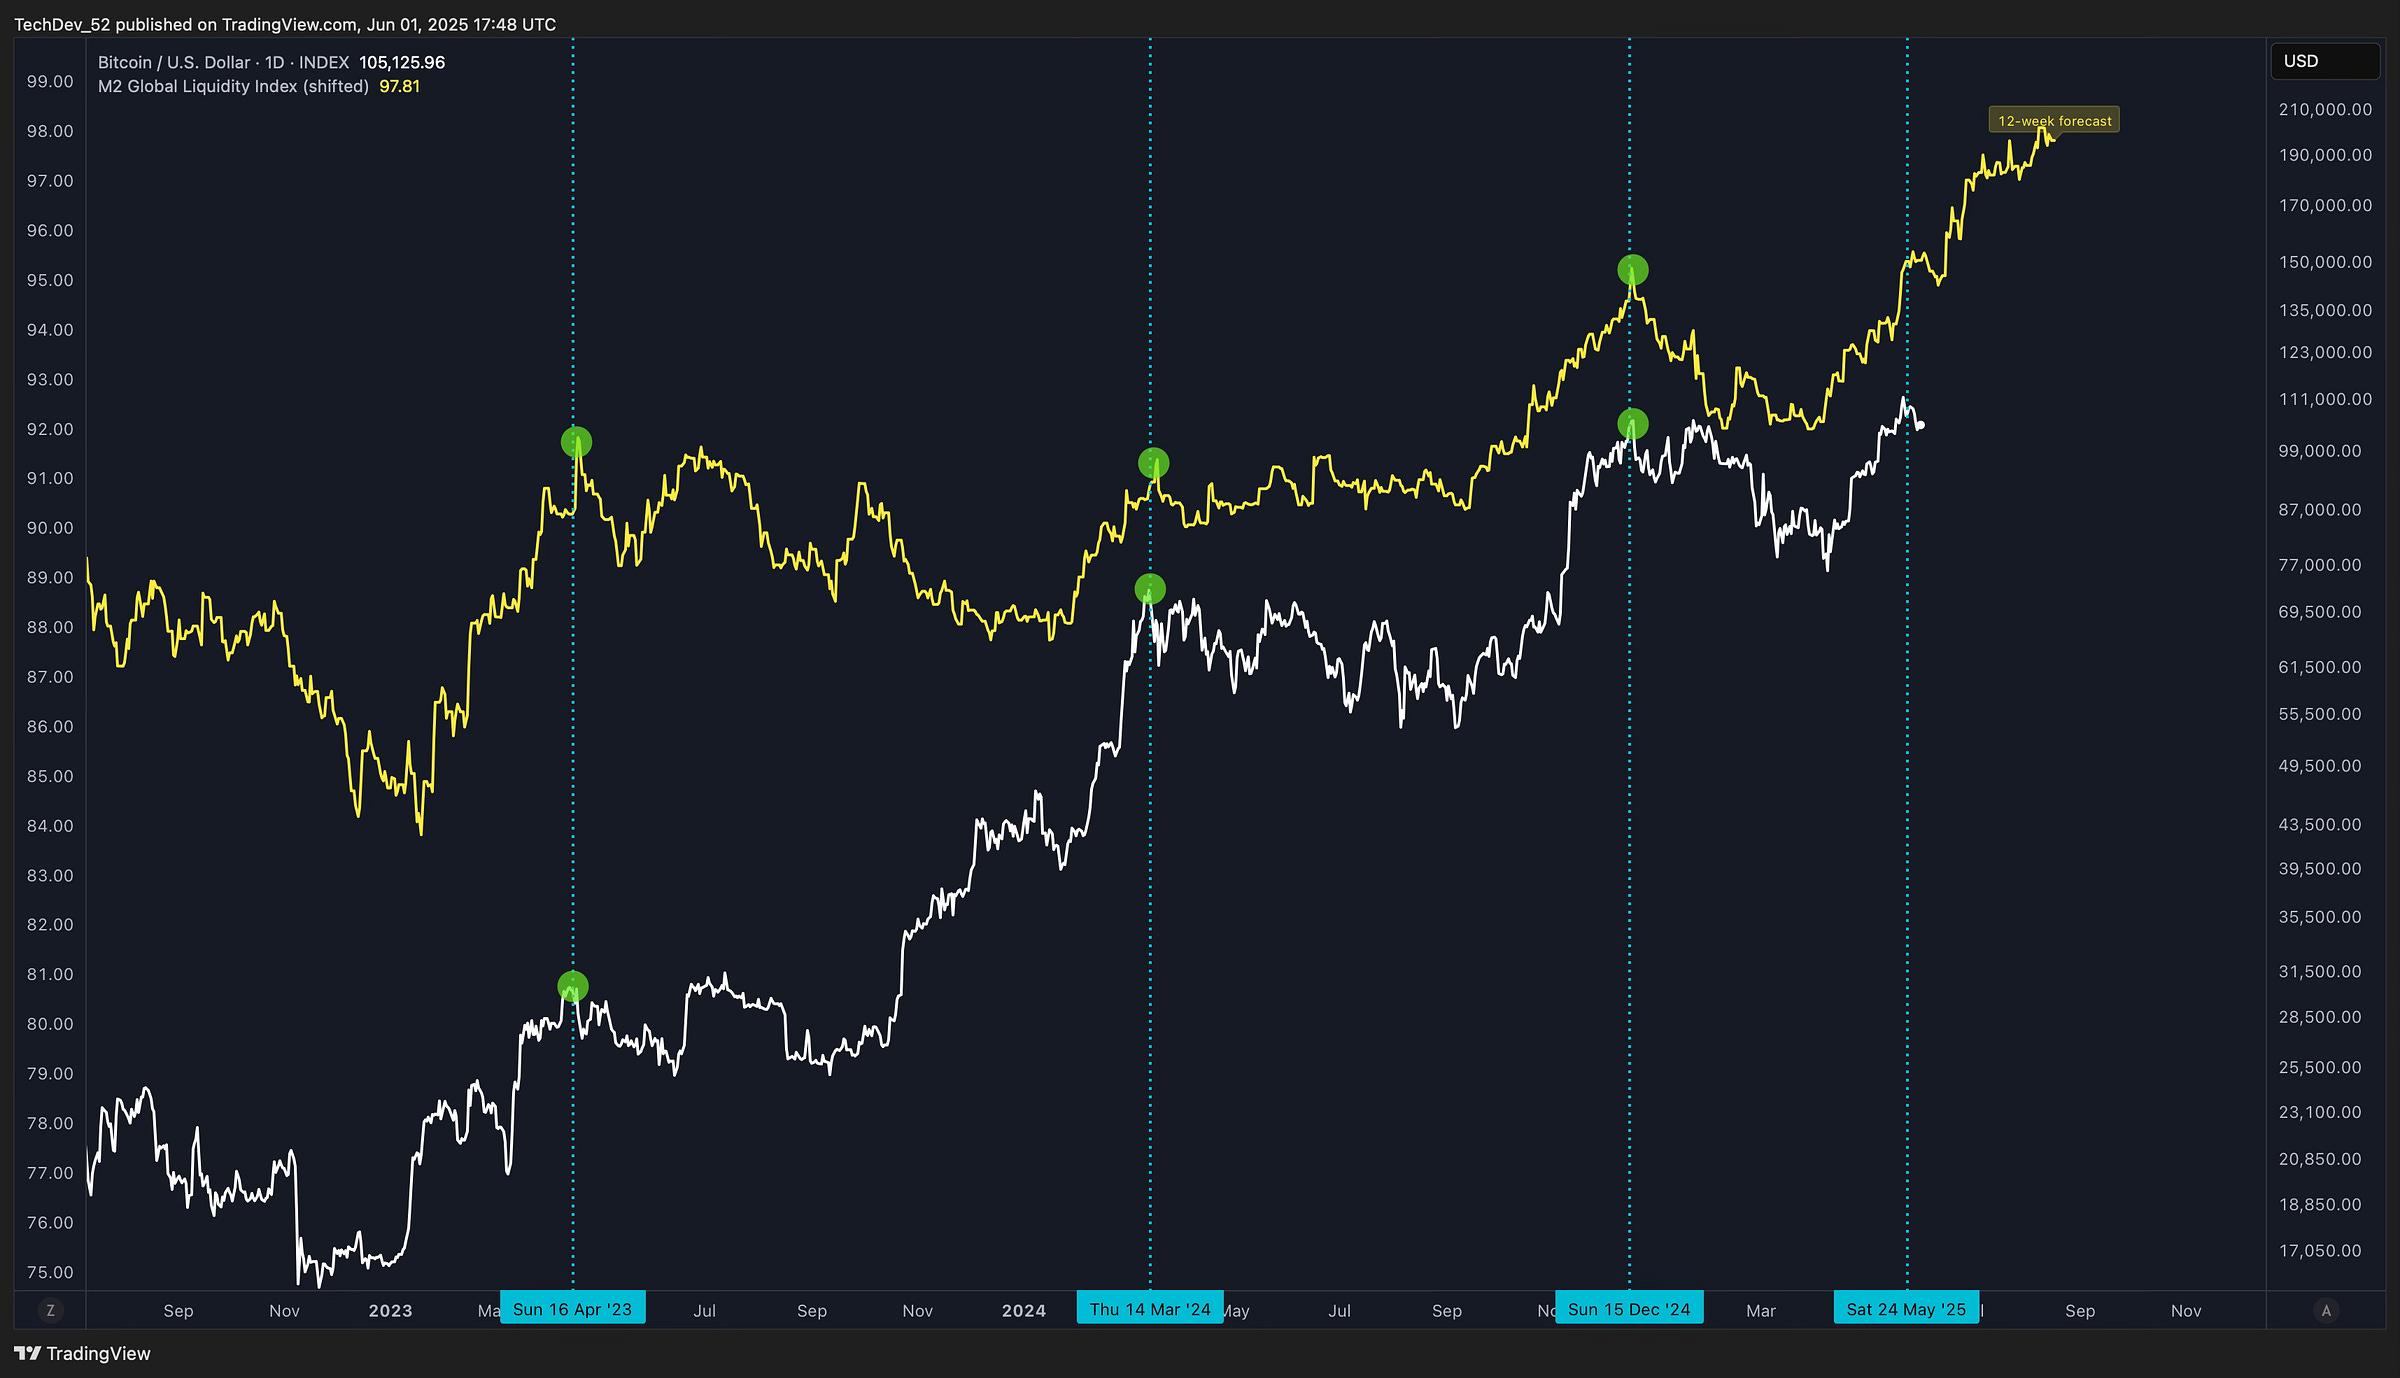The width and height of the screenshot is (2400, 1378).
Task: Select green marker on yellow line at March 2024
Action: (x=1153, y=463)
